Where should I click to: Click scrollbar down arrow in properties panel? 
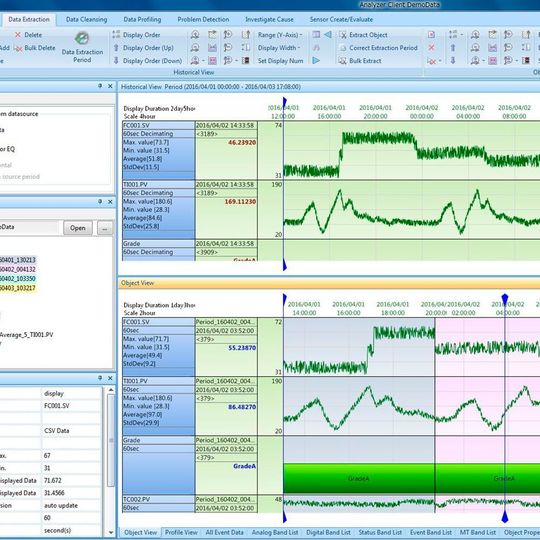(x=111, y=532)
